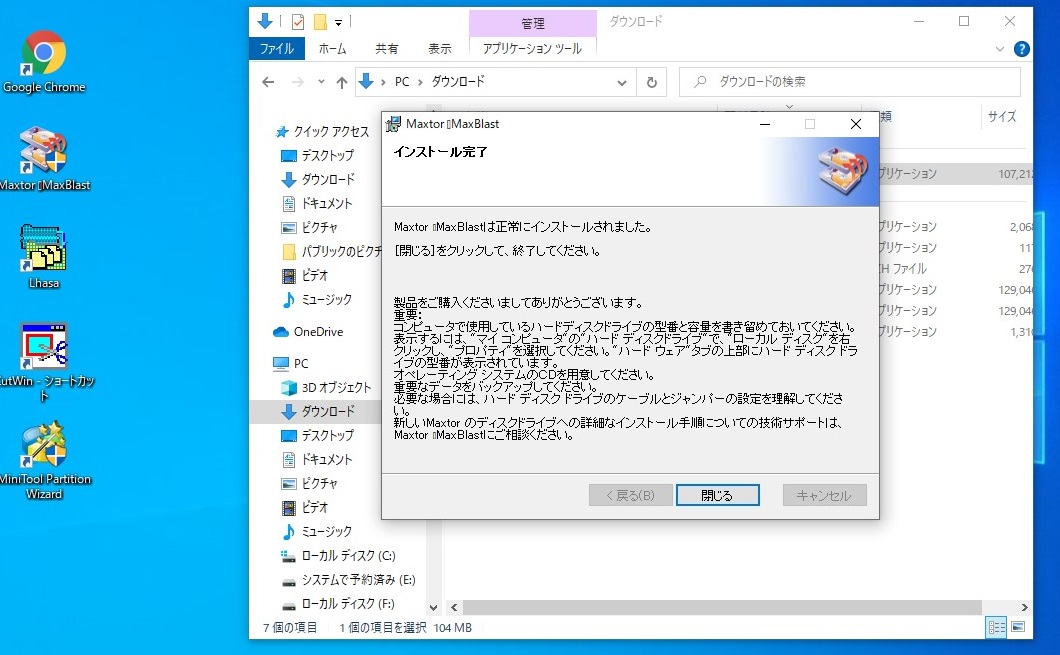Open Maxtor MaxBlast desktop shortcut
1060x655 pixels.
45,160
